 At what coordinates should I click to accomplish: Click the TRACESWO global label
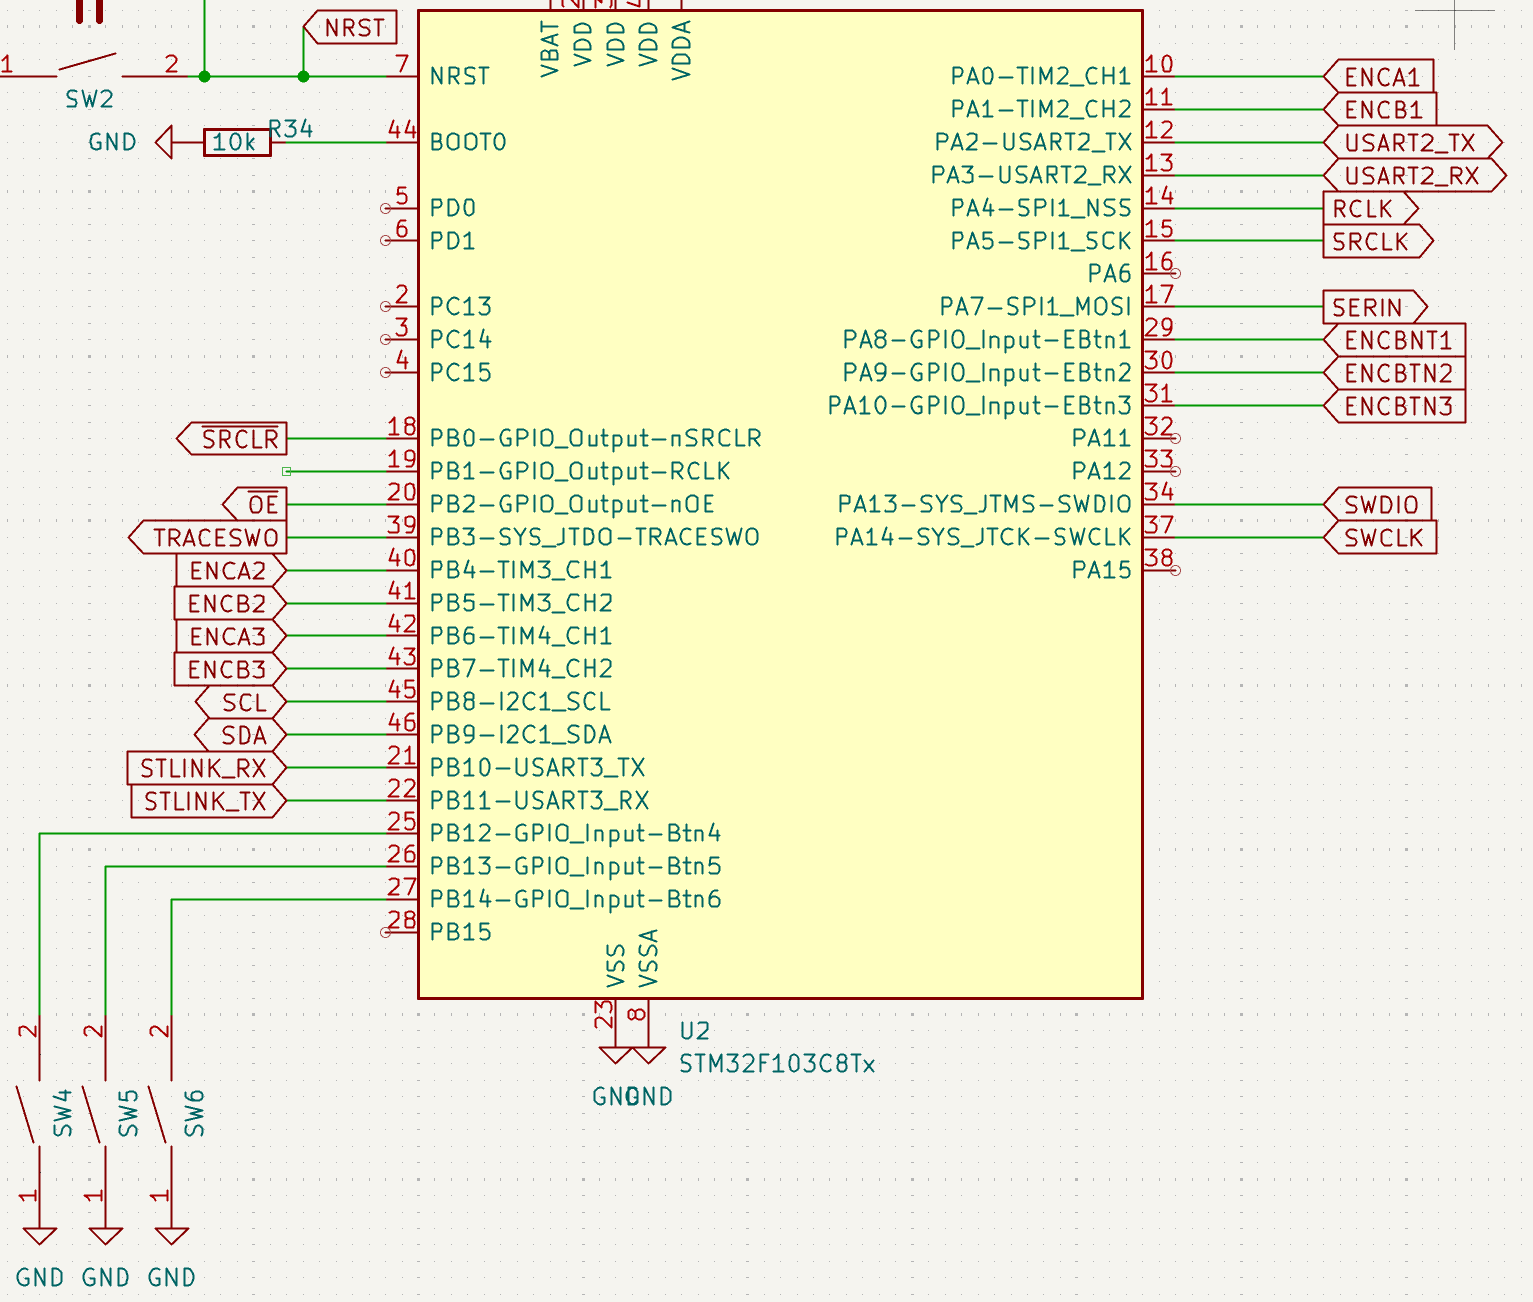coord(209,538)
